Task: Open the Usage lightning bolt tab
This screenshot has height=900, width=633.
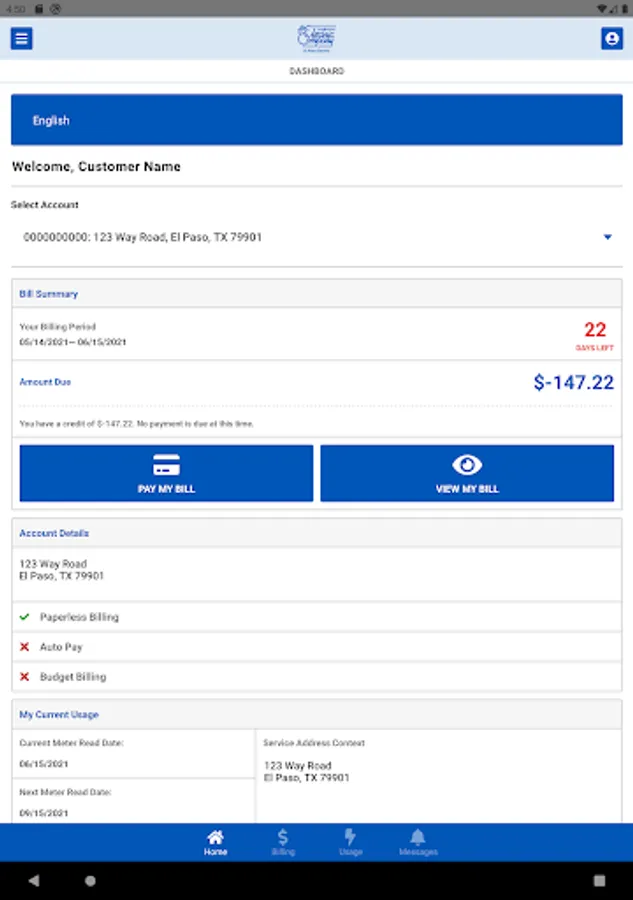Action: (350, 843)
